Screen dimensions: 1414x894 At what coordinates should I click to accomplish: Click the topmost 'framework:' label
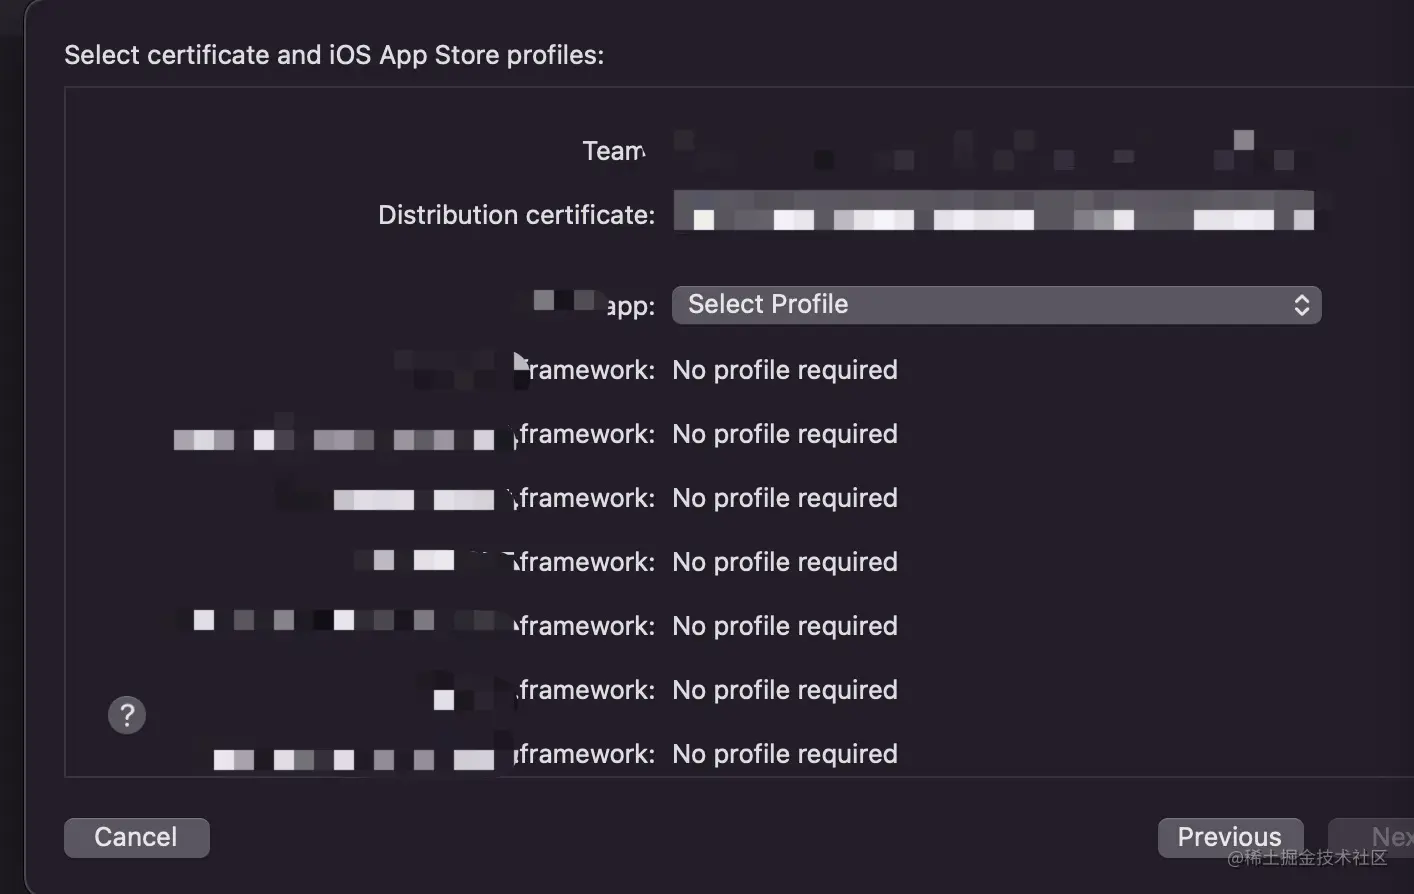point(591,370)
